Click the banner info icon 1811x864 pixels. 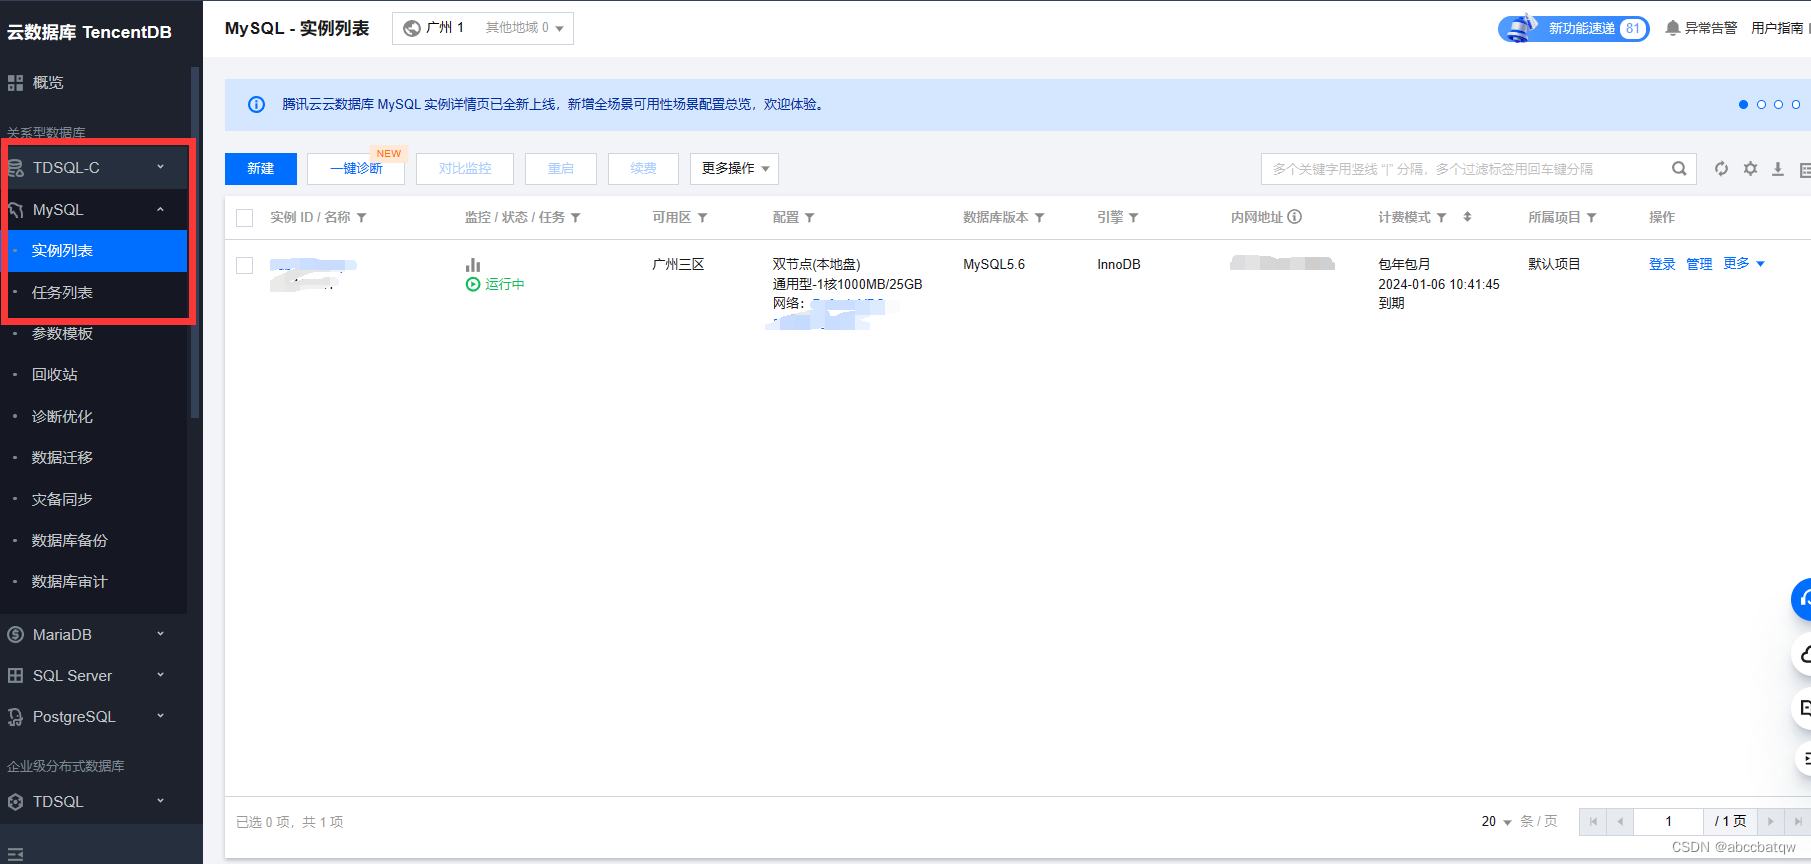(x=256, y=105)
